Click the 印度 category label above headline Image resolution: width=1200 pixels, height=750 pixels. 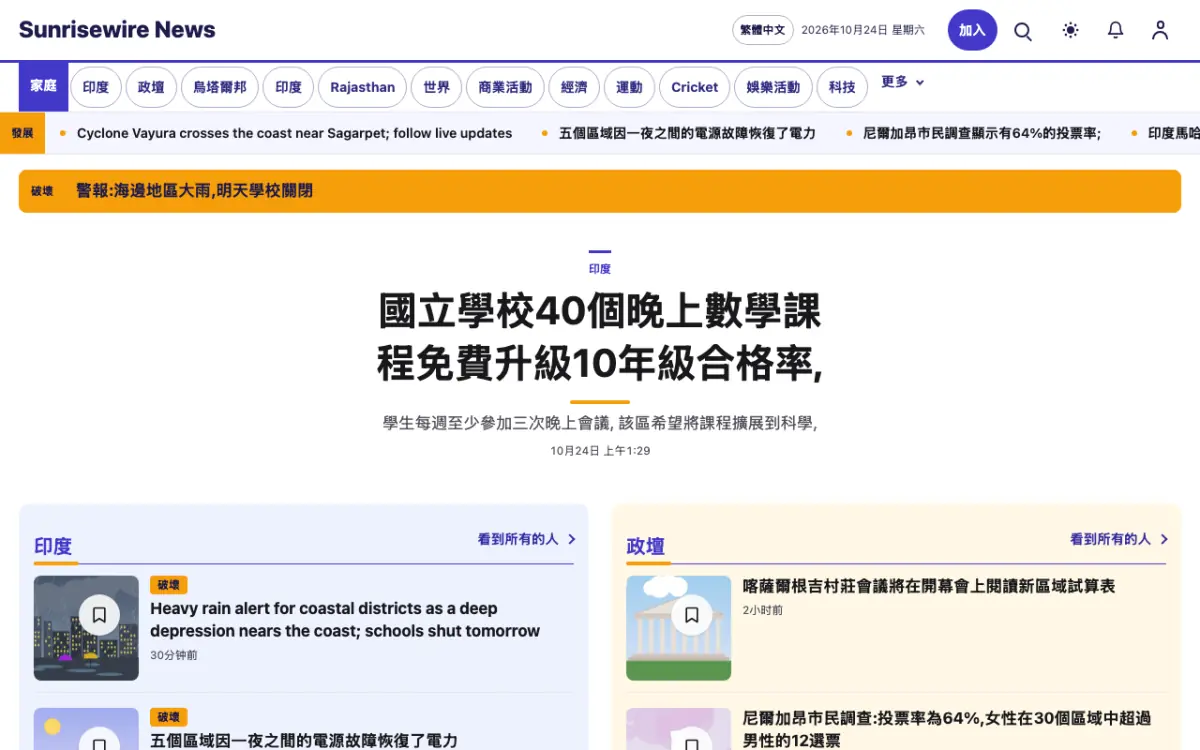click(x=600, y=269)
